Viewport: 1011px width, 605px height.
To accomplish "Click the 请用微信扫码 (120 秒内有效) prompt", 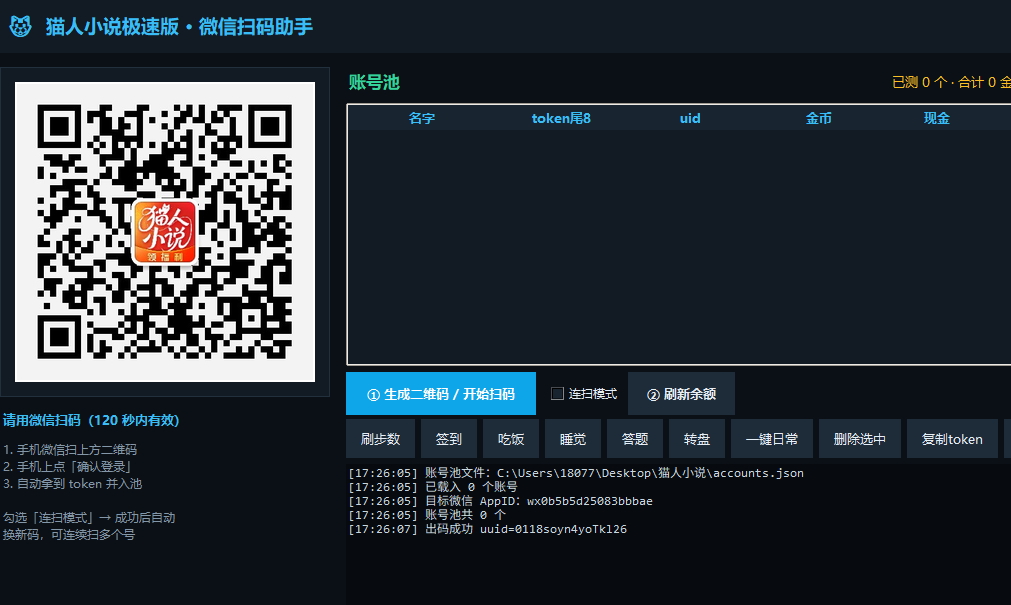I will 91,421.
